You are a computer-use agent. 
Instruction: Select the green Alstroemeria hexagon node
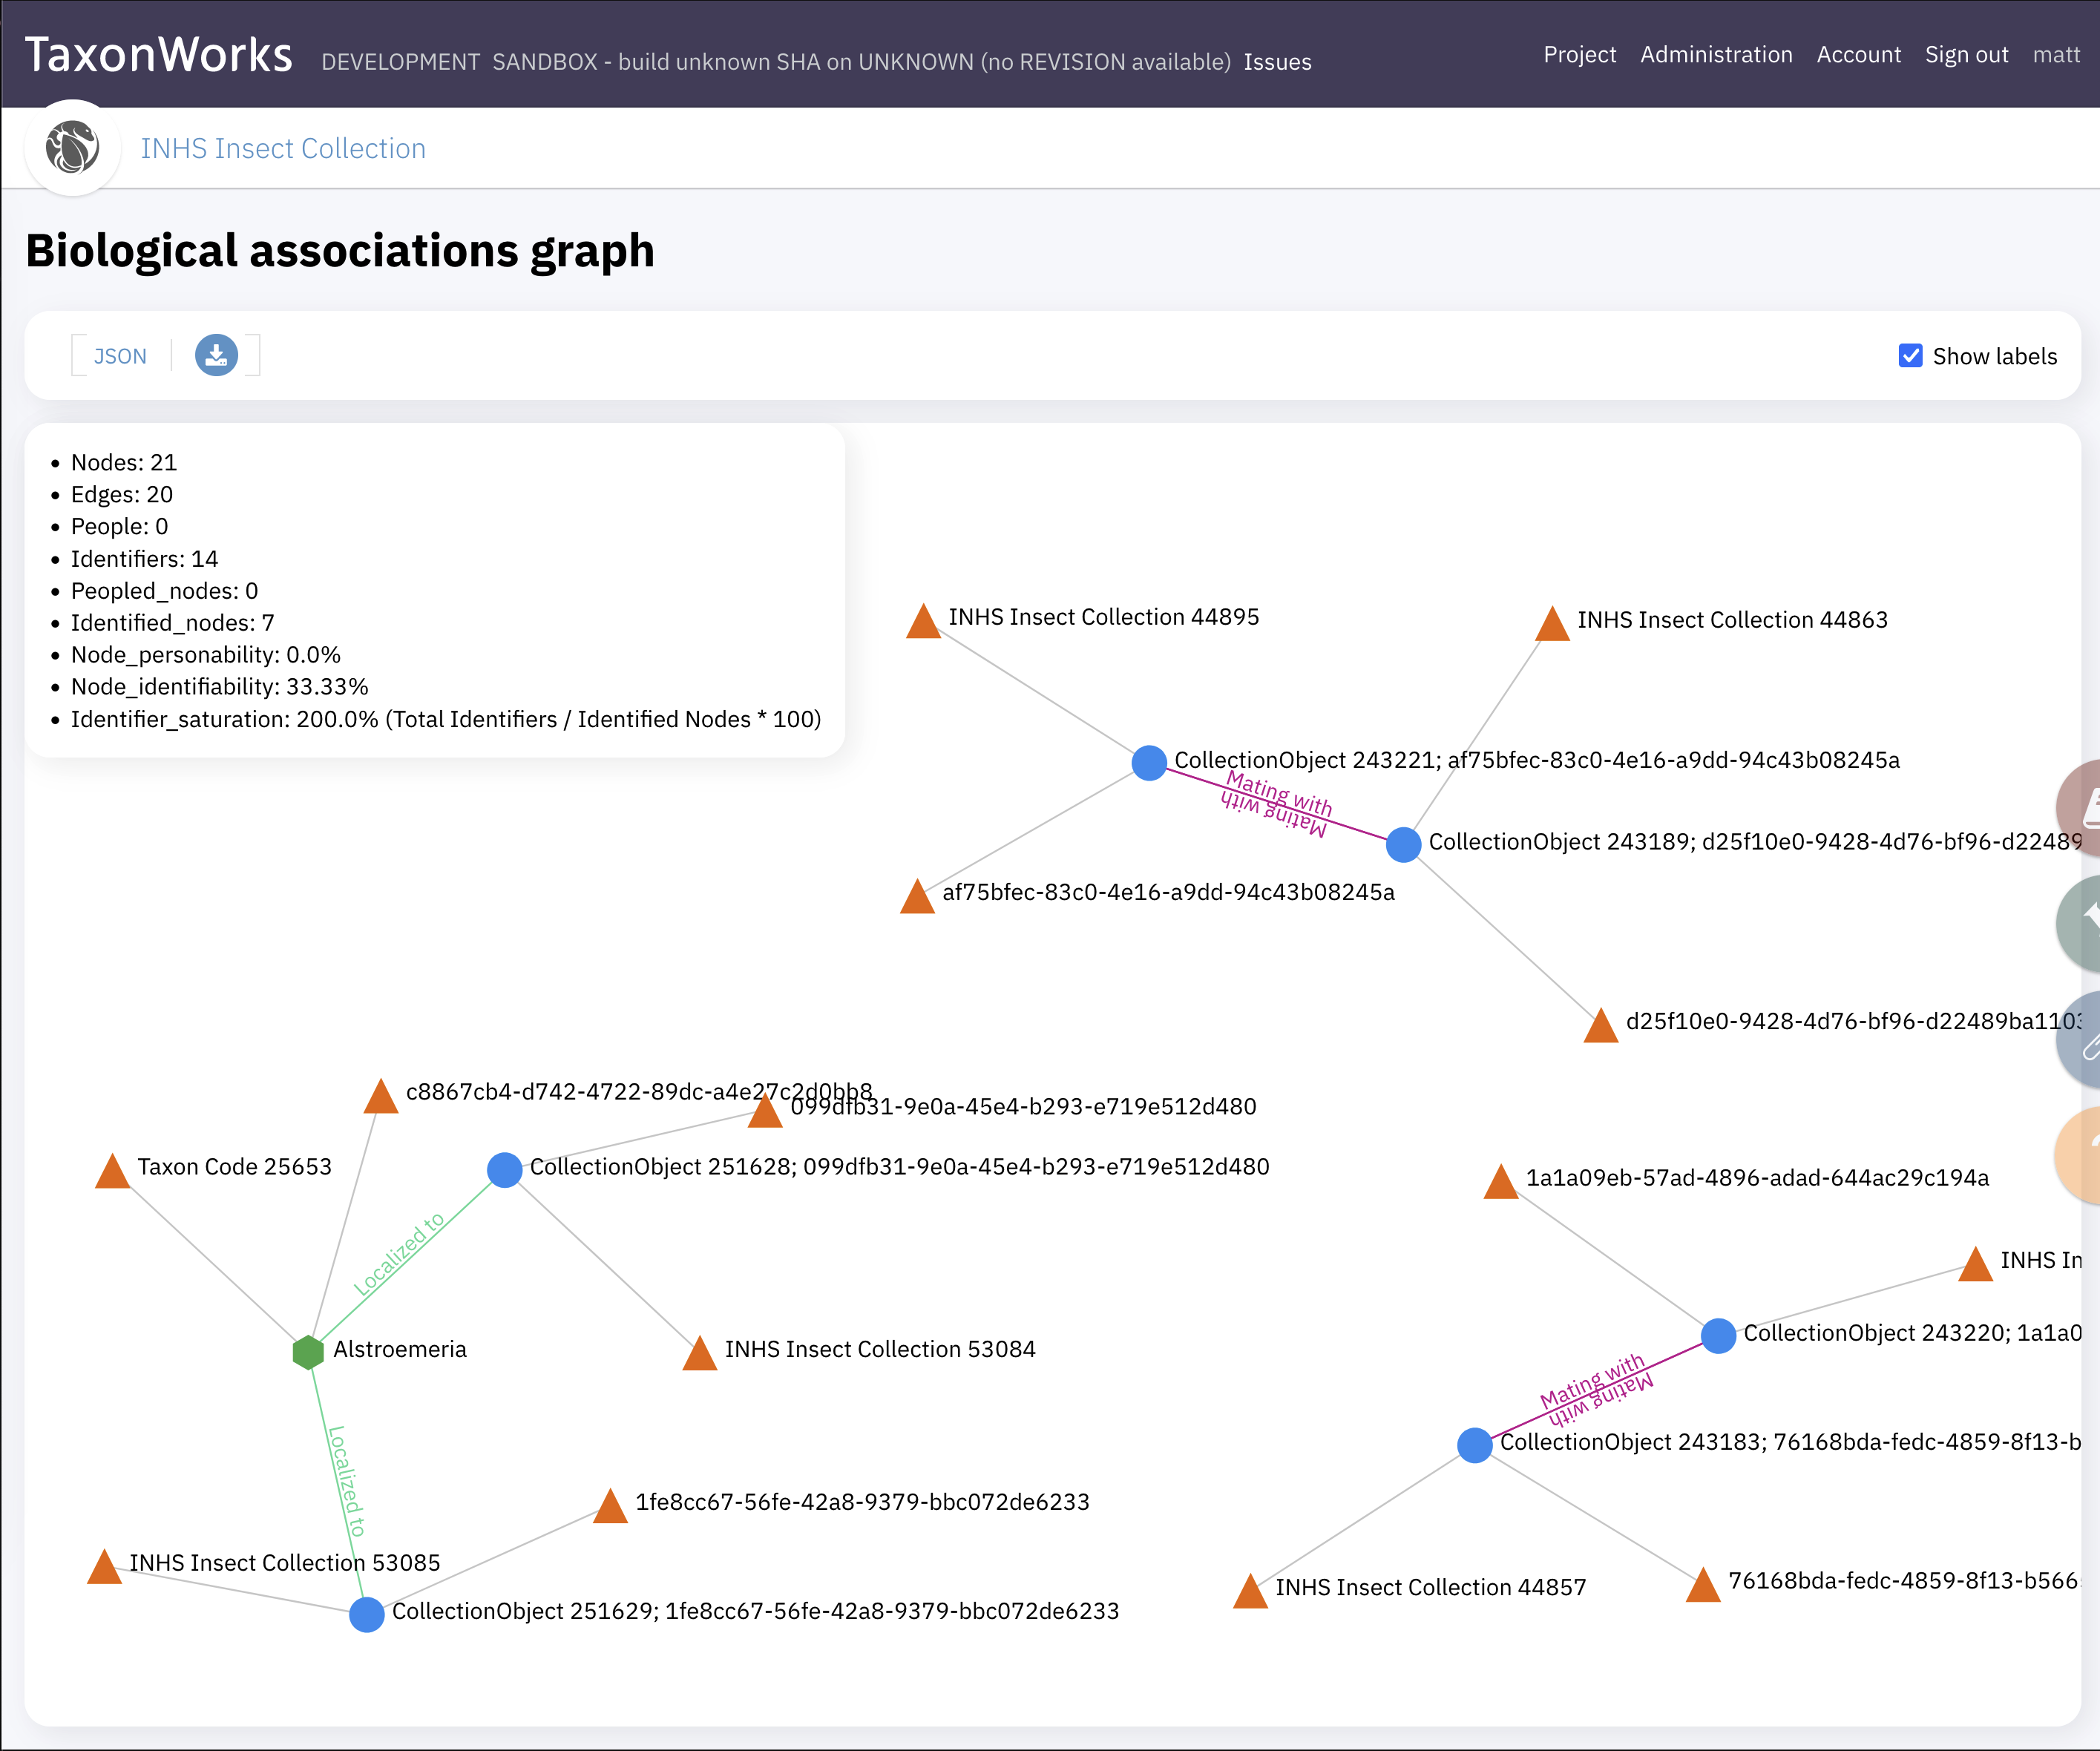(307, 1351)
